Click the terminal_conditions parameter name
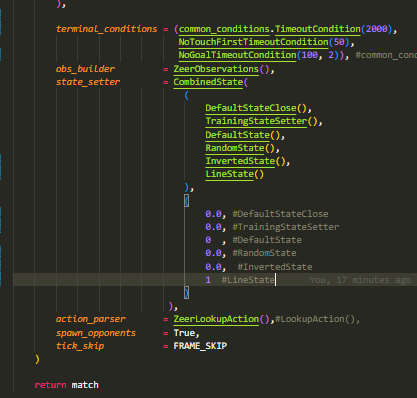Image resolution: width=417 pixels, height=398 pixels. click(x=107, y=29)
